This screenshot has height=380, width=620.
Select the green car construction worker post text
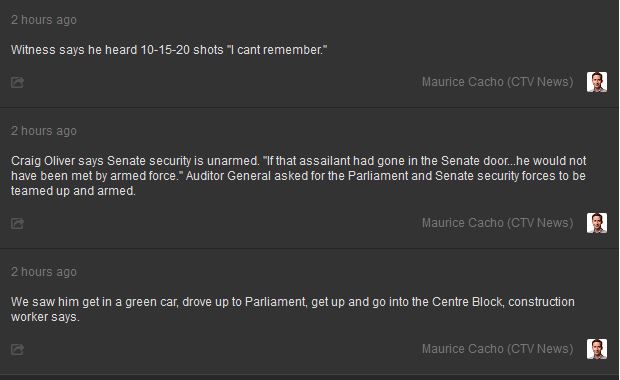(293, 309)
